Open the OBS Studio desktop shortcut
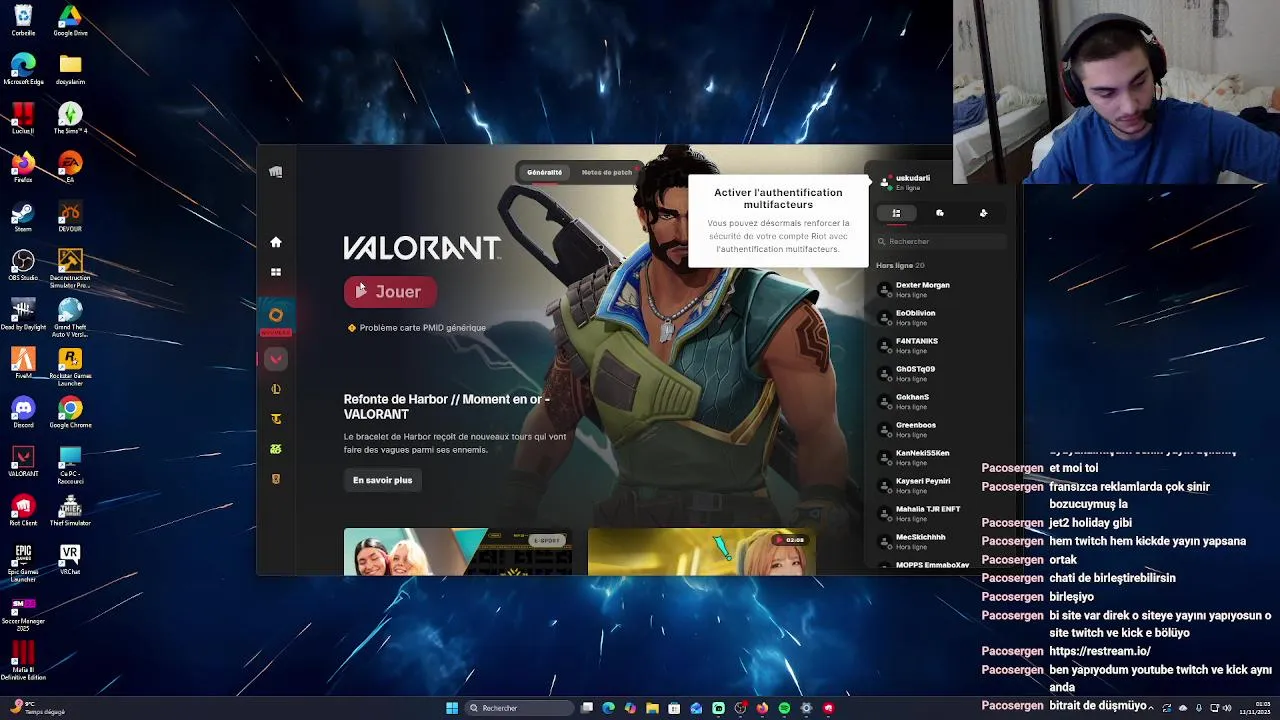 click(x=23, y=265)
